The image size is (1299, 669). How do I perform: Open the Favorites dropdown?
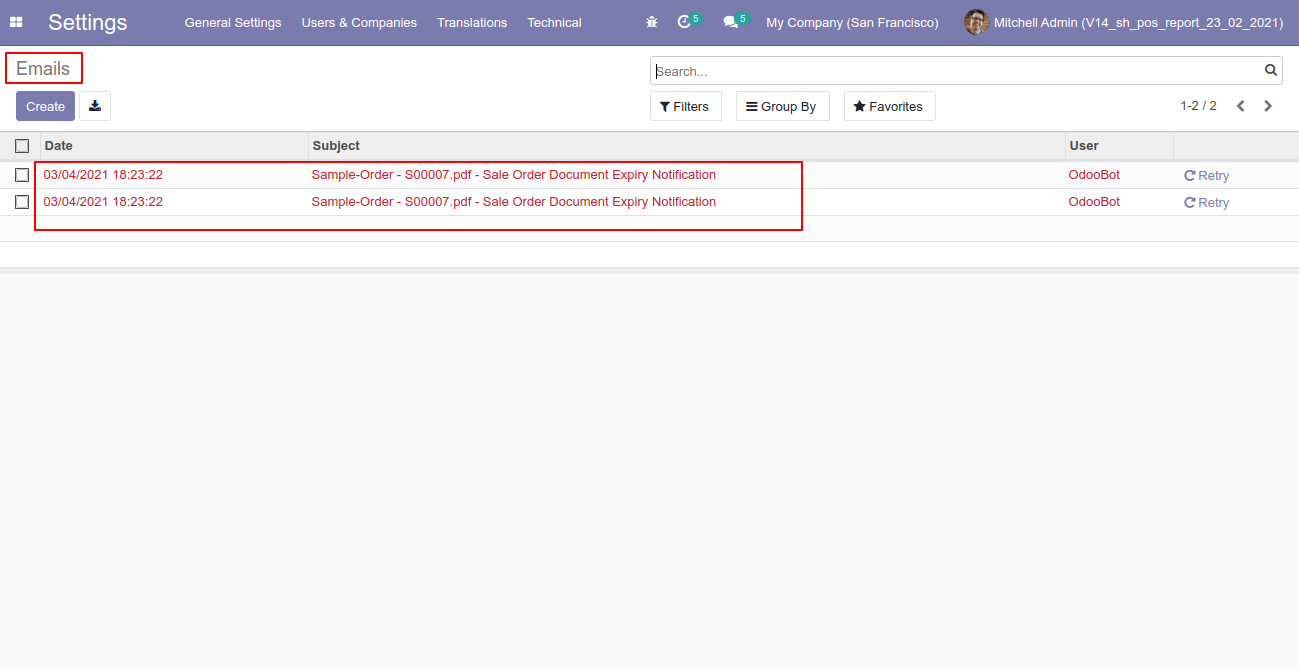(x=889, y=106)
